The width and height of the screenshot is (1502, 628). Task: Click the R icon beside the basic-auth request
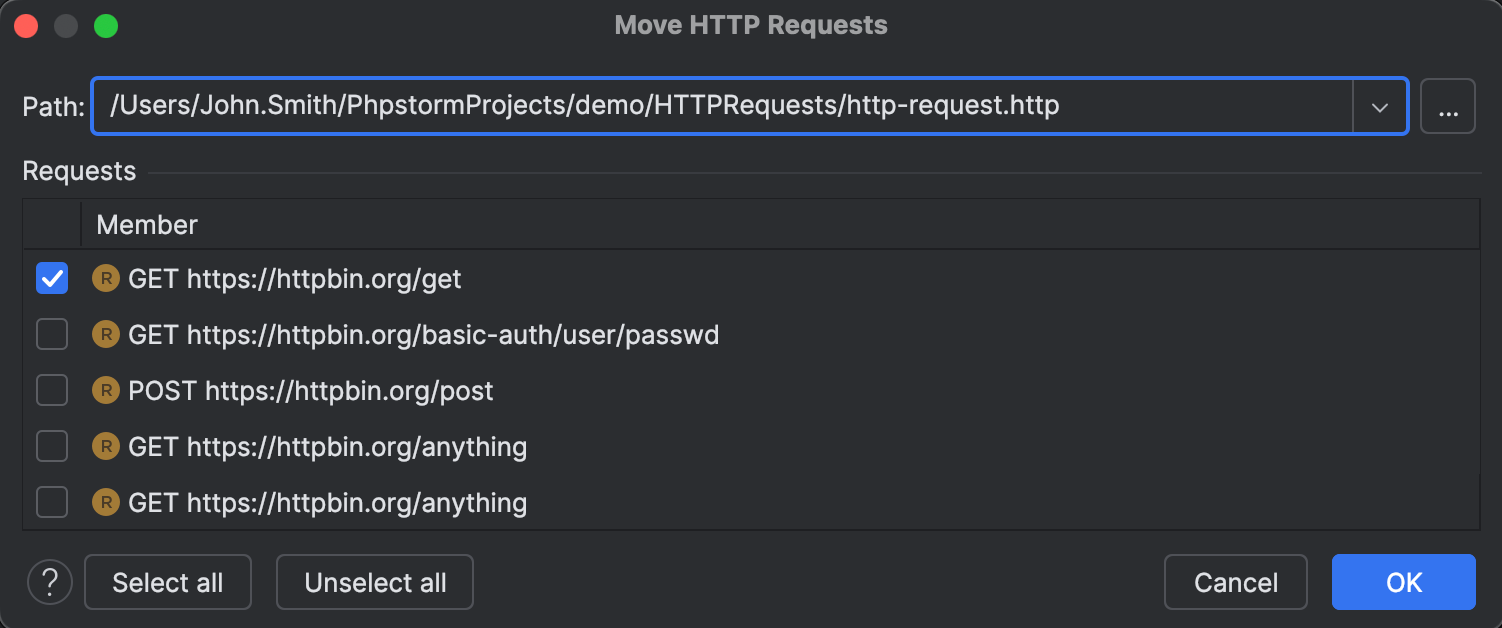[x=106, y=335]
